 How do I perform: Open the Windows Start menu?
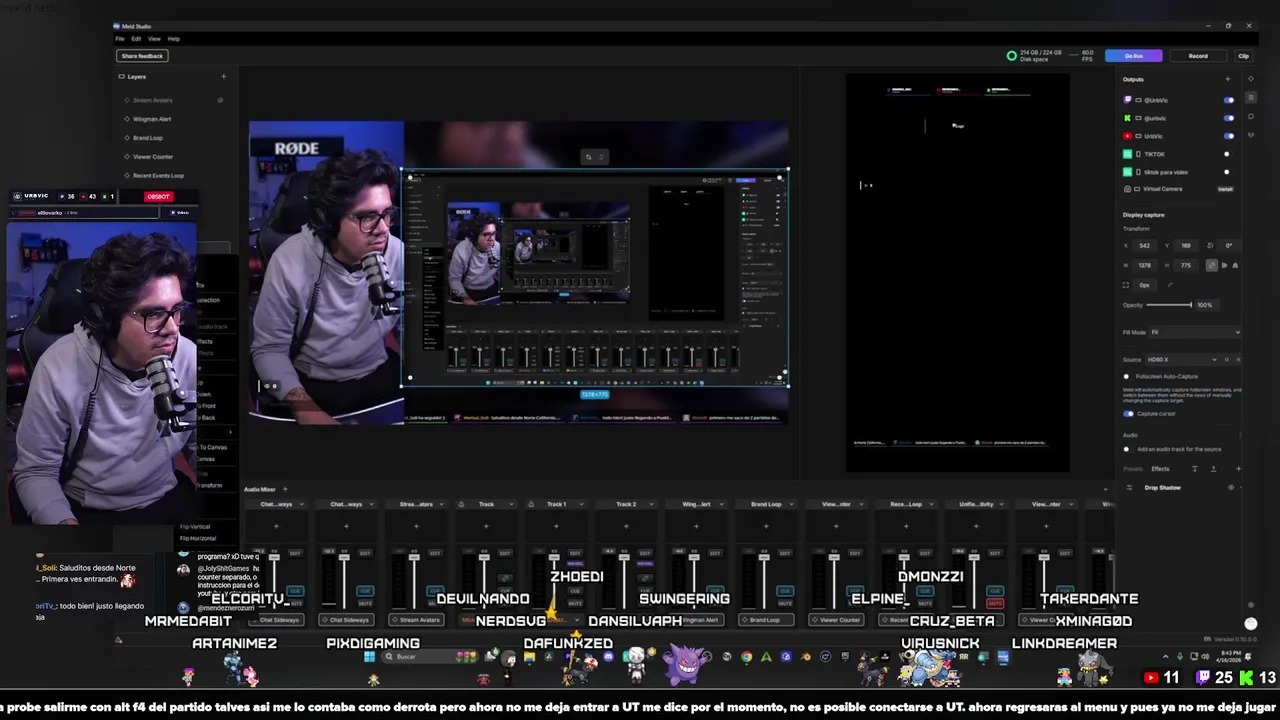369,657
